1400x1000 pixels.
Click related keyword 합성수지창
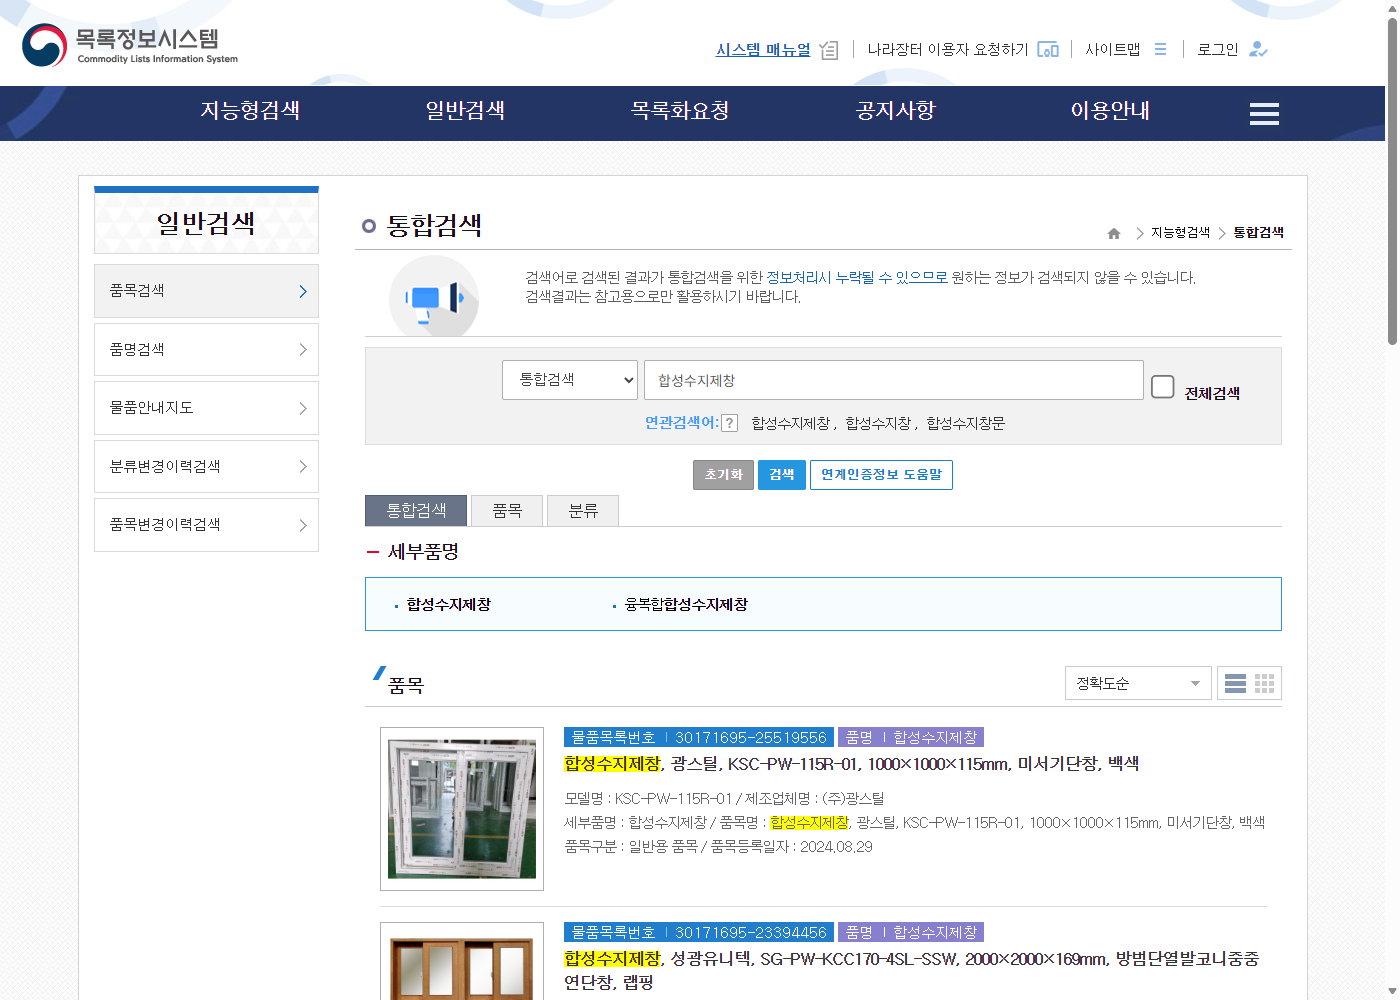coord(878,423)
